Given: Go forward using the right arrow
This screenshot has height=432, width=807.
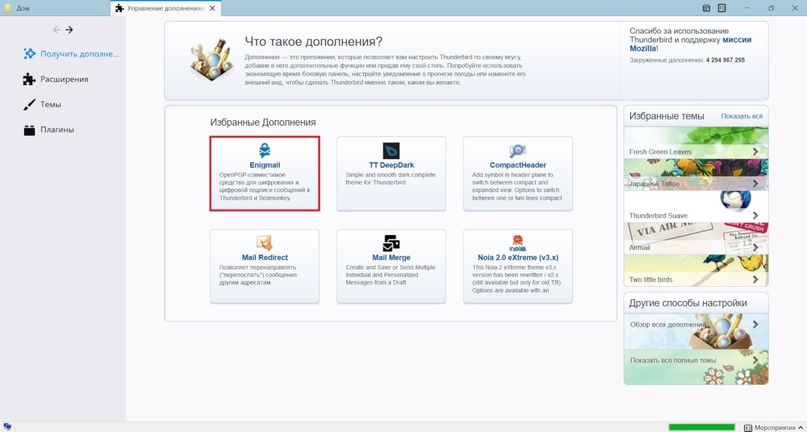Looking at the screenshot, I should click(69, 30).
